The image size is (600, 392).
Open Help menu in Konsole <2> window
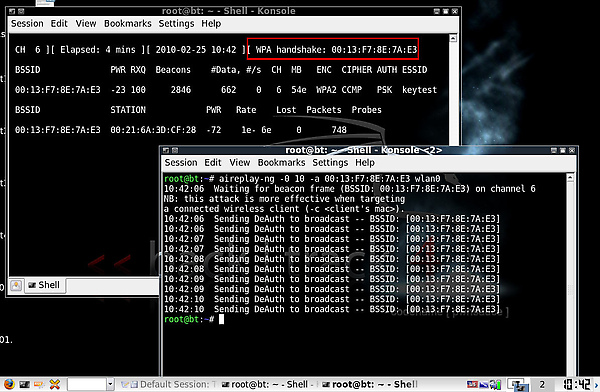365,163
